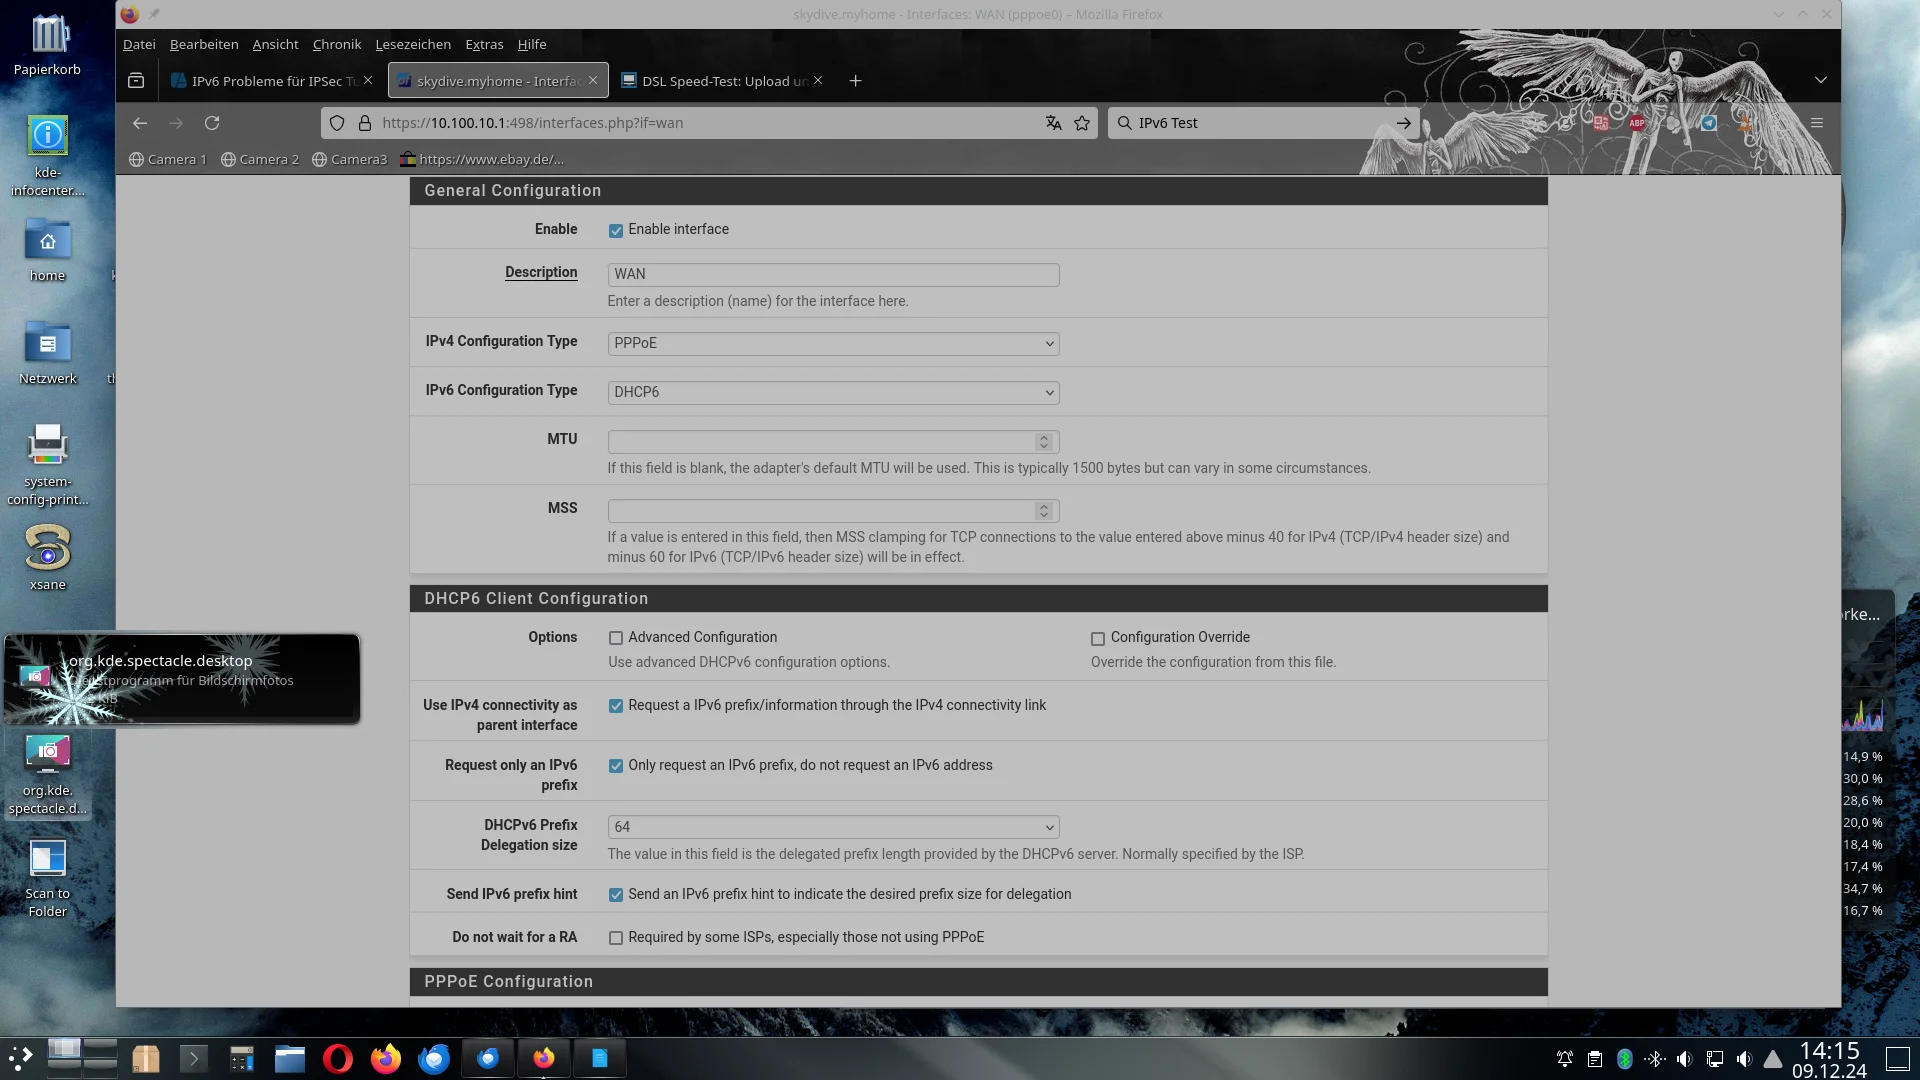
Task: Open the home folder desktop icon
Action: [47, 252]
